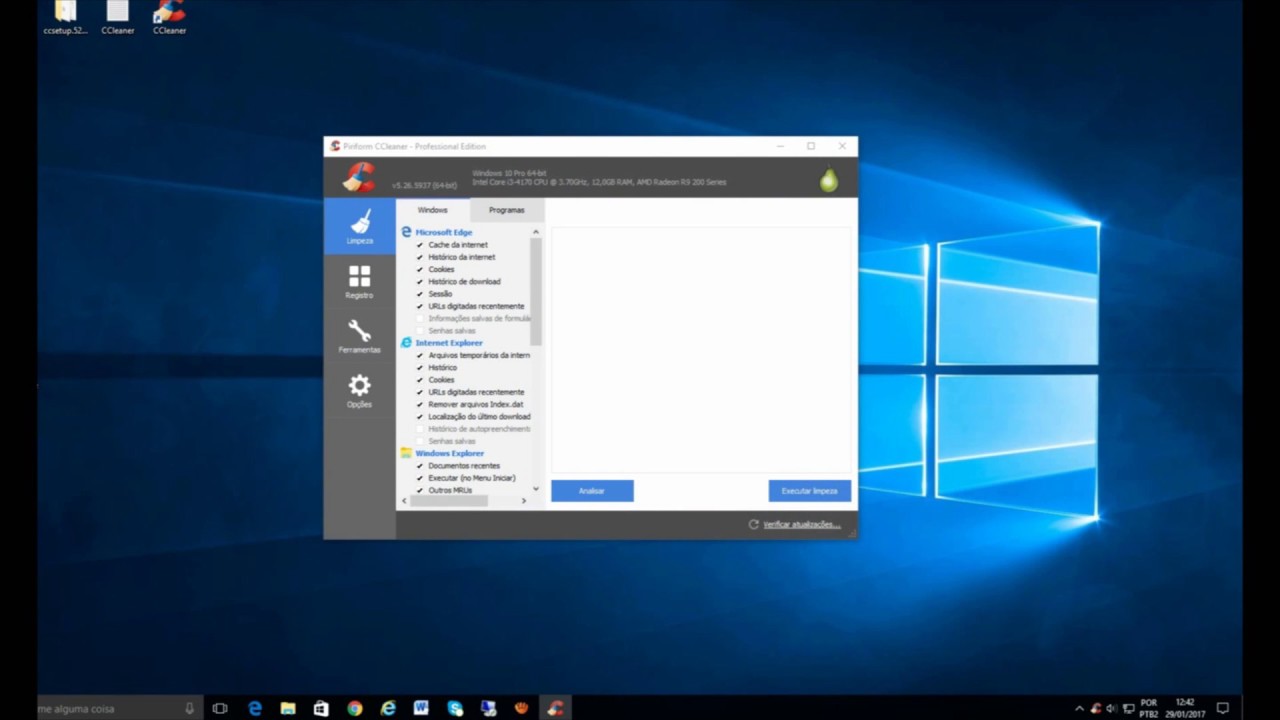Image resolution: width=1280 pixels, height=720 pixels.
Task: Select the CCleaner shortcut desktop icon
Action: click(169, 18)
